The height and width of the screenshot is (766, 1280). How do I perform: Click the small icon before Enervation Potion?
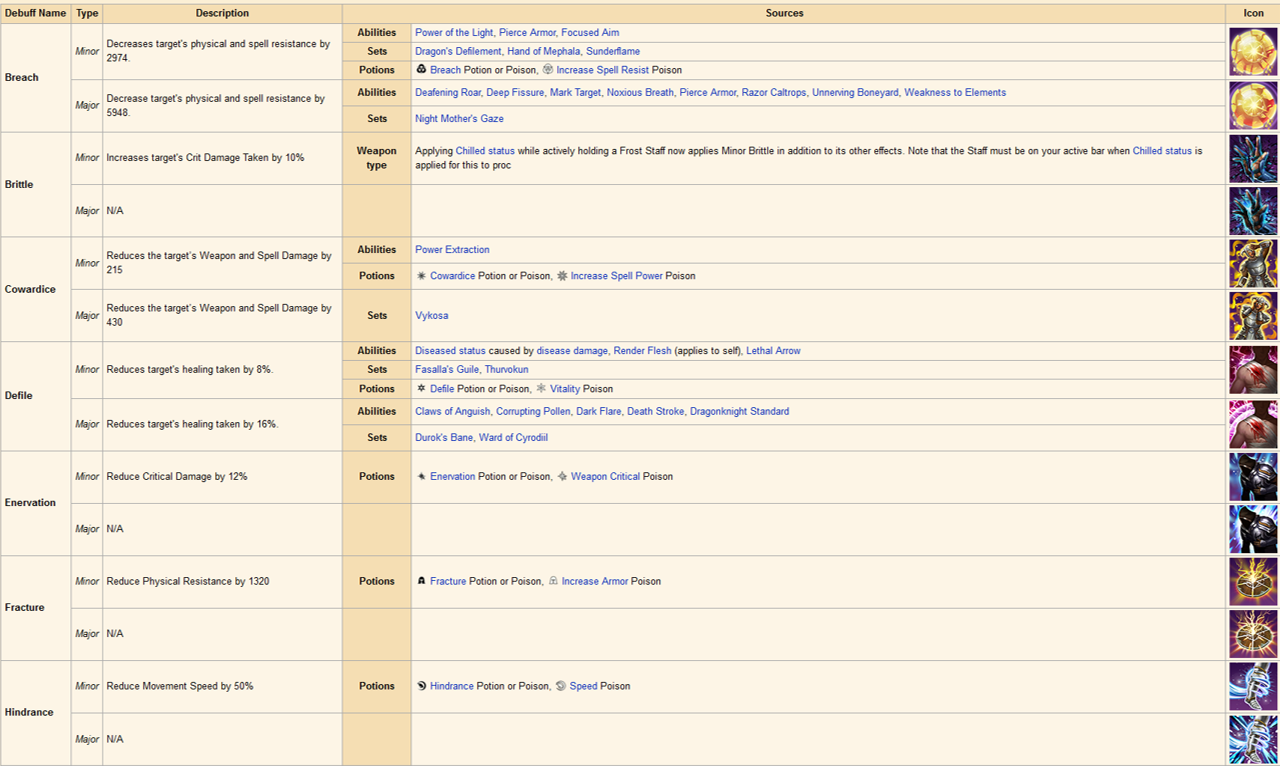(421, 476)
